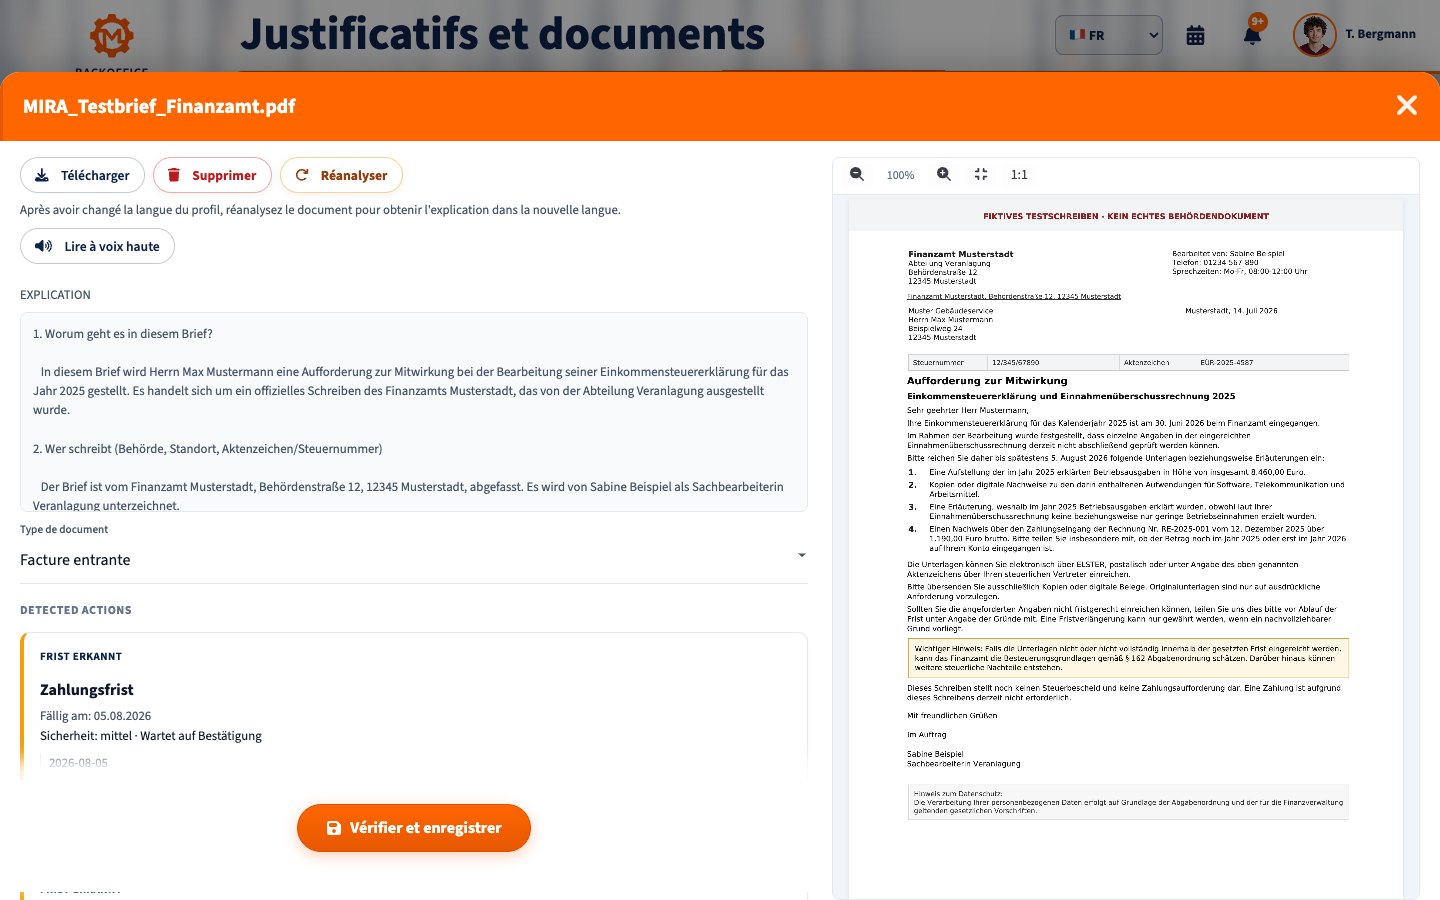
Task: Zoom in the PDF preview
Action: (x=944, y=174)
